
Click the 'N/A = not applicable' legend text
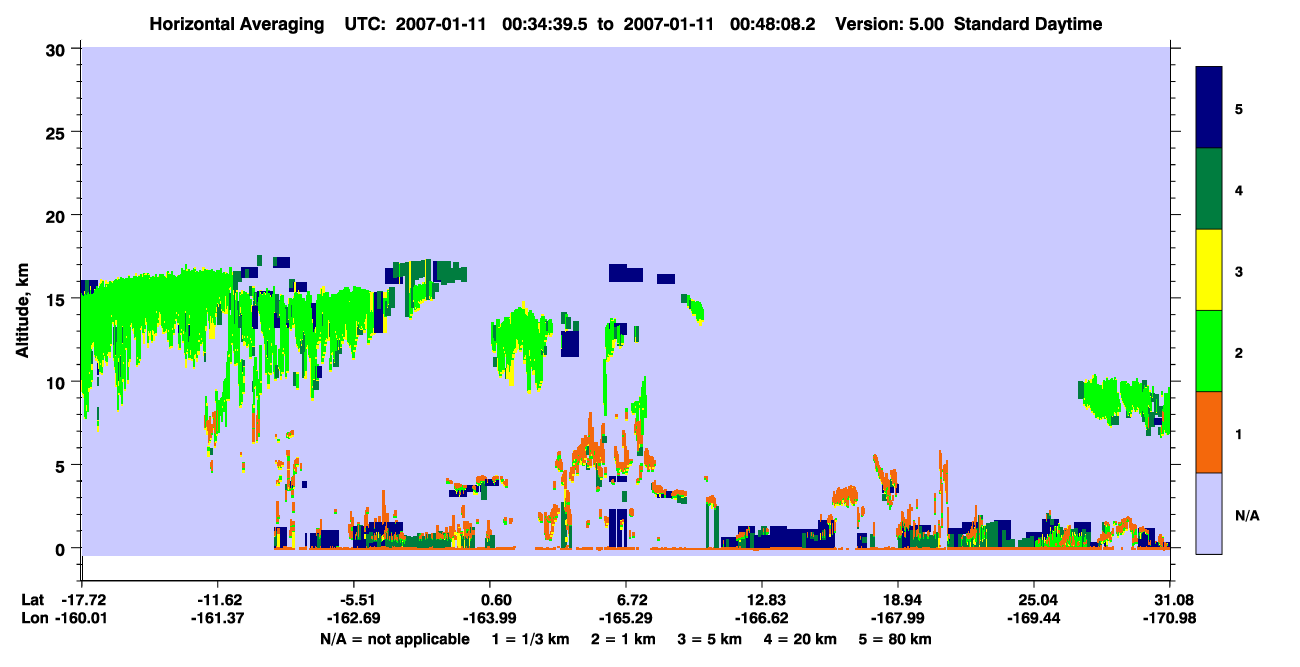point(394,639)
